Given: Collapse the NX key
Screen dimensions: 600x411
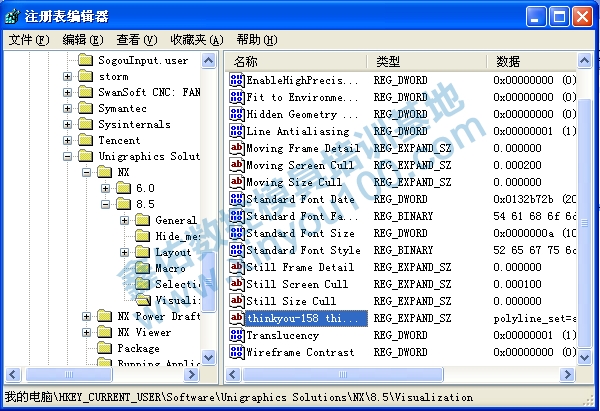Looking at the screenshot, I should point(86,173).
